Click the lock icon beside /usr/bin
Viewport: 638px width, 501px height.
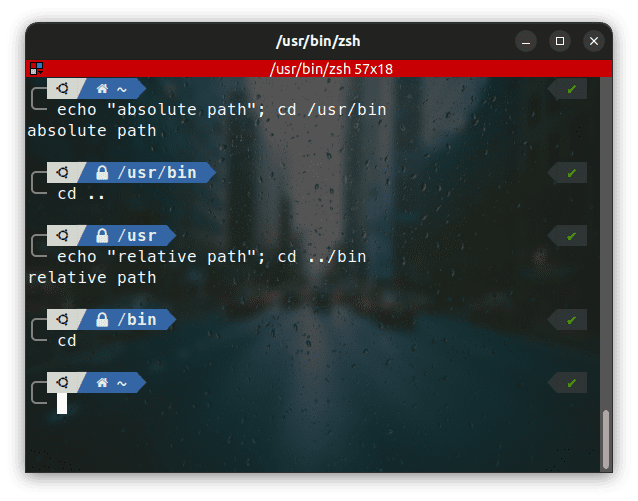point(102,172)
